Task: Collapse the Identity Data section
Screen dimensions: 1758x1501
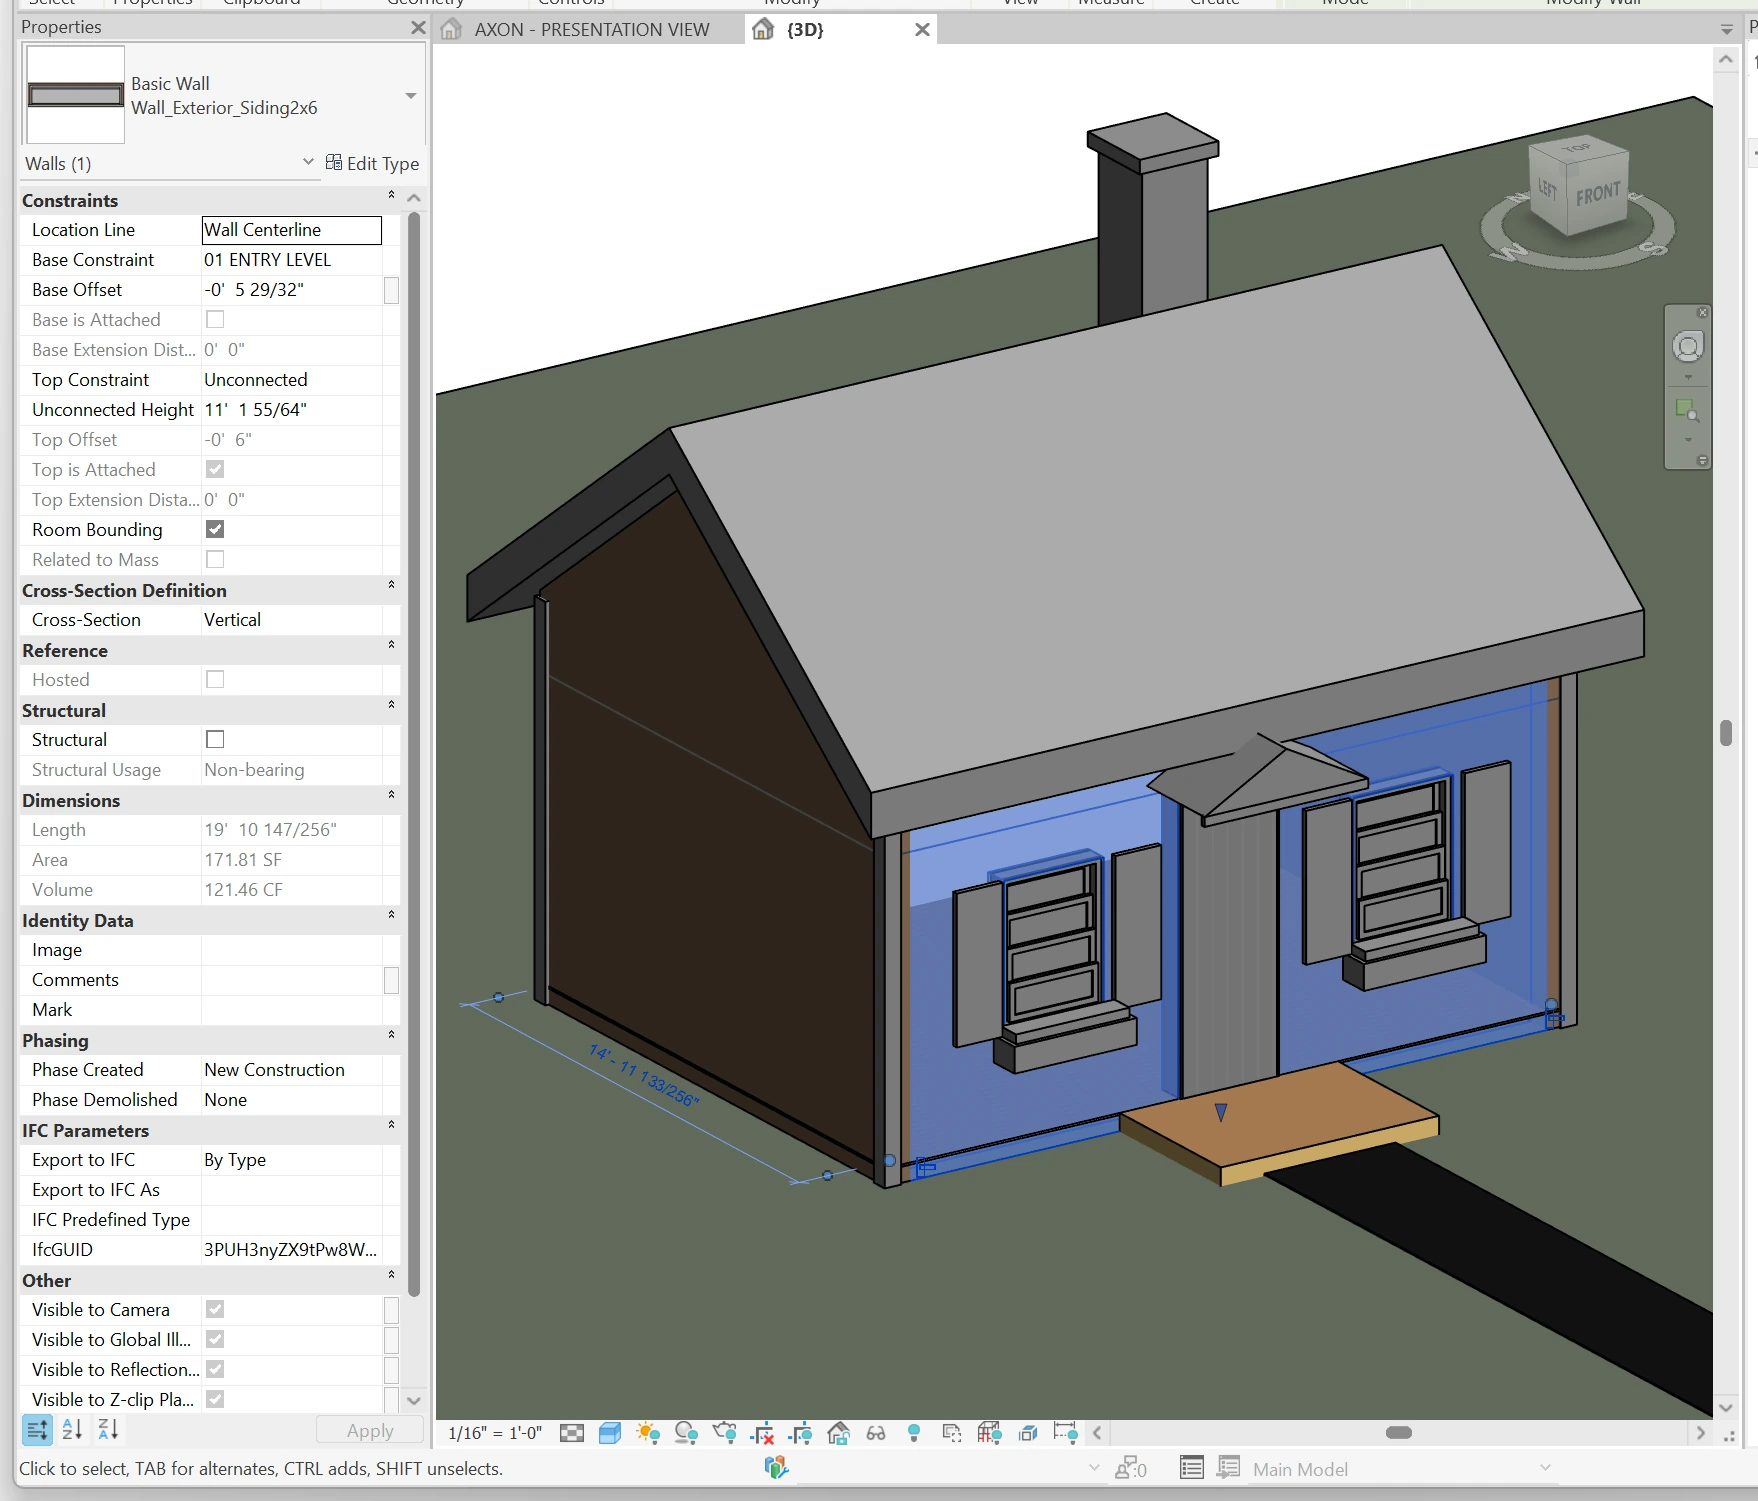Action: (x=391, y=916)
